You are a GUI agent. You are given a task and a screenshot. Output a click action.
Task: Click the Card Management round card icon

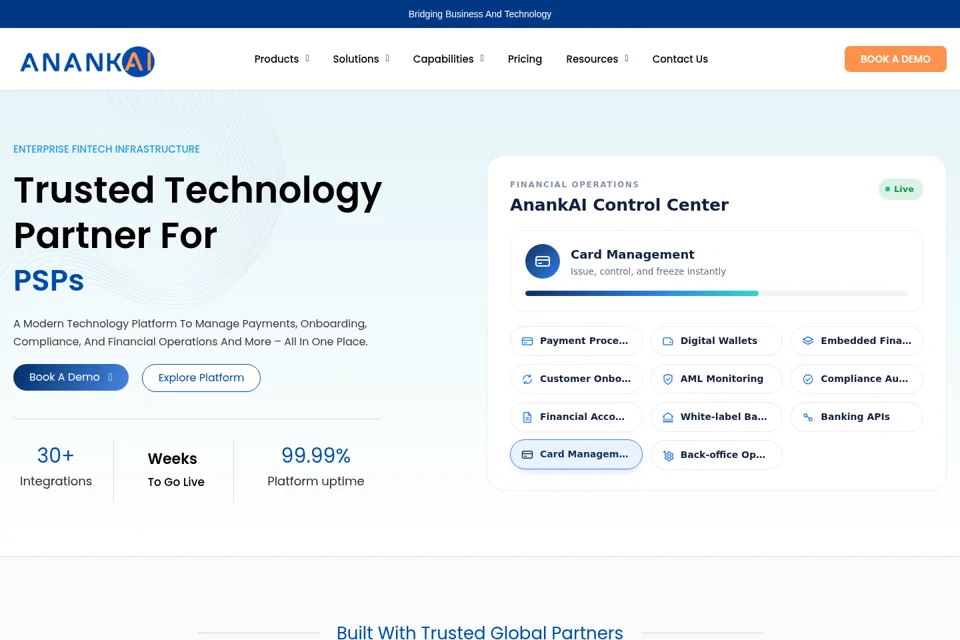click(x=542, y=262)
